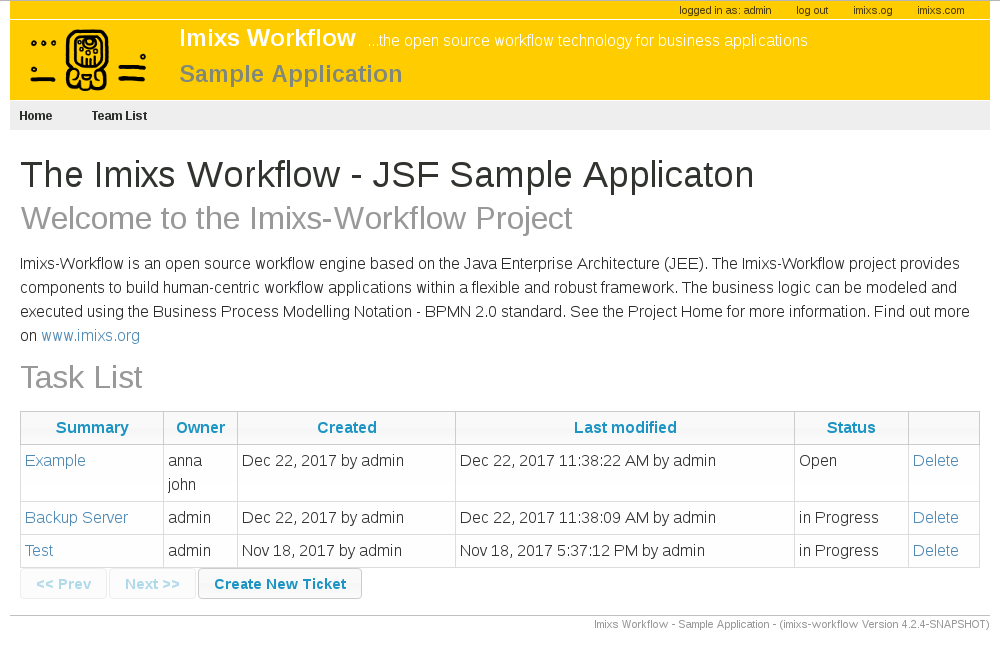1000x665 pixels.
Task: Sort the table by Created column
Action: 347,427
